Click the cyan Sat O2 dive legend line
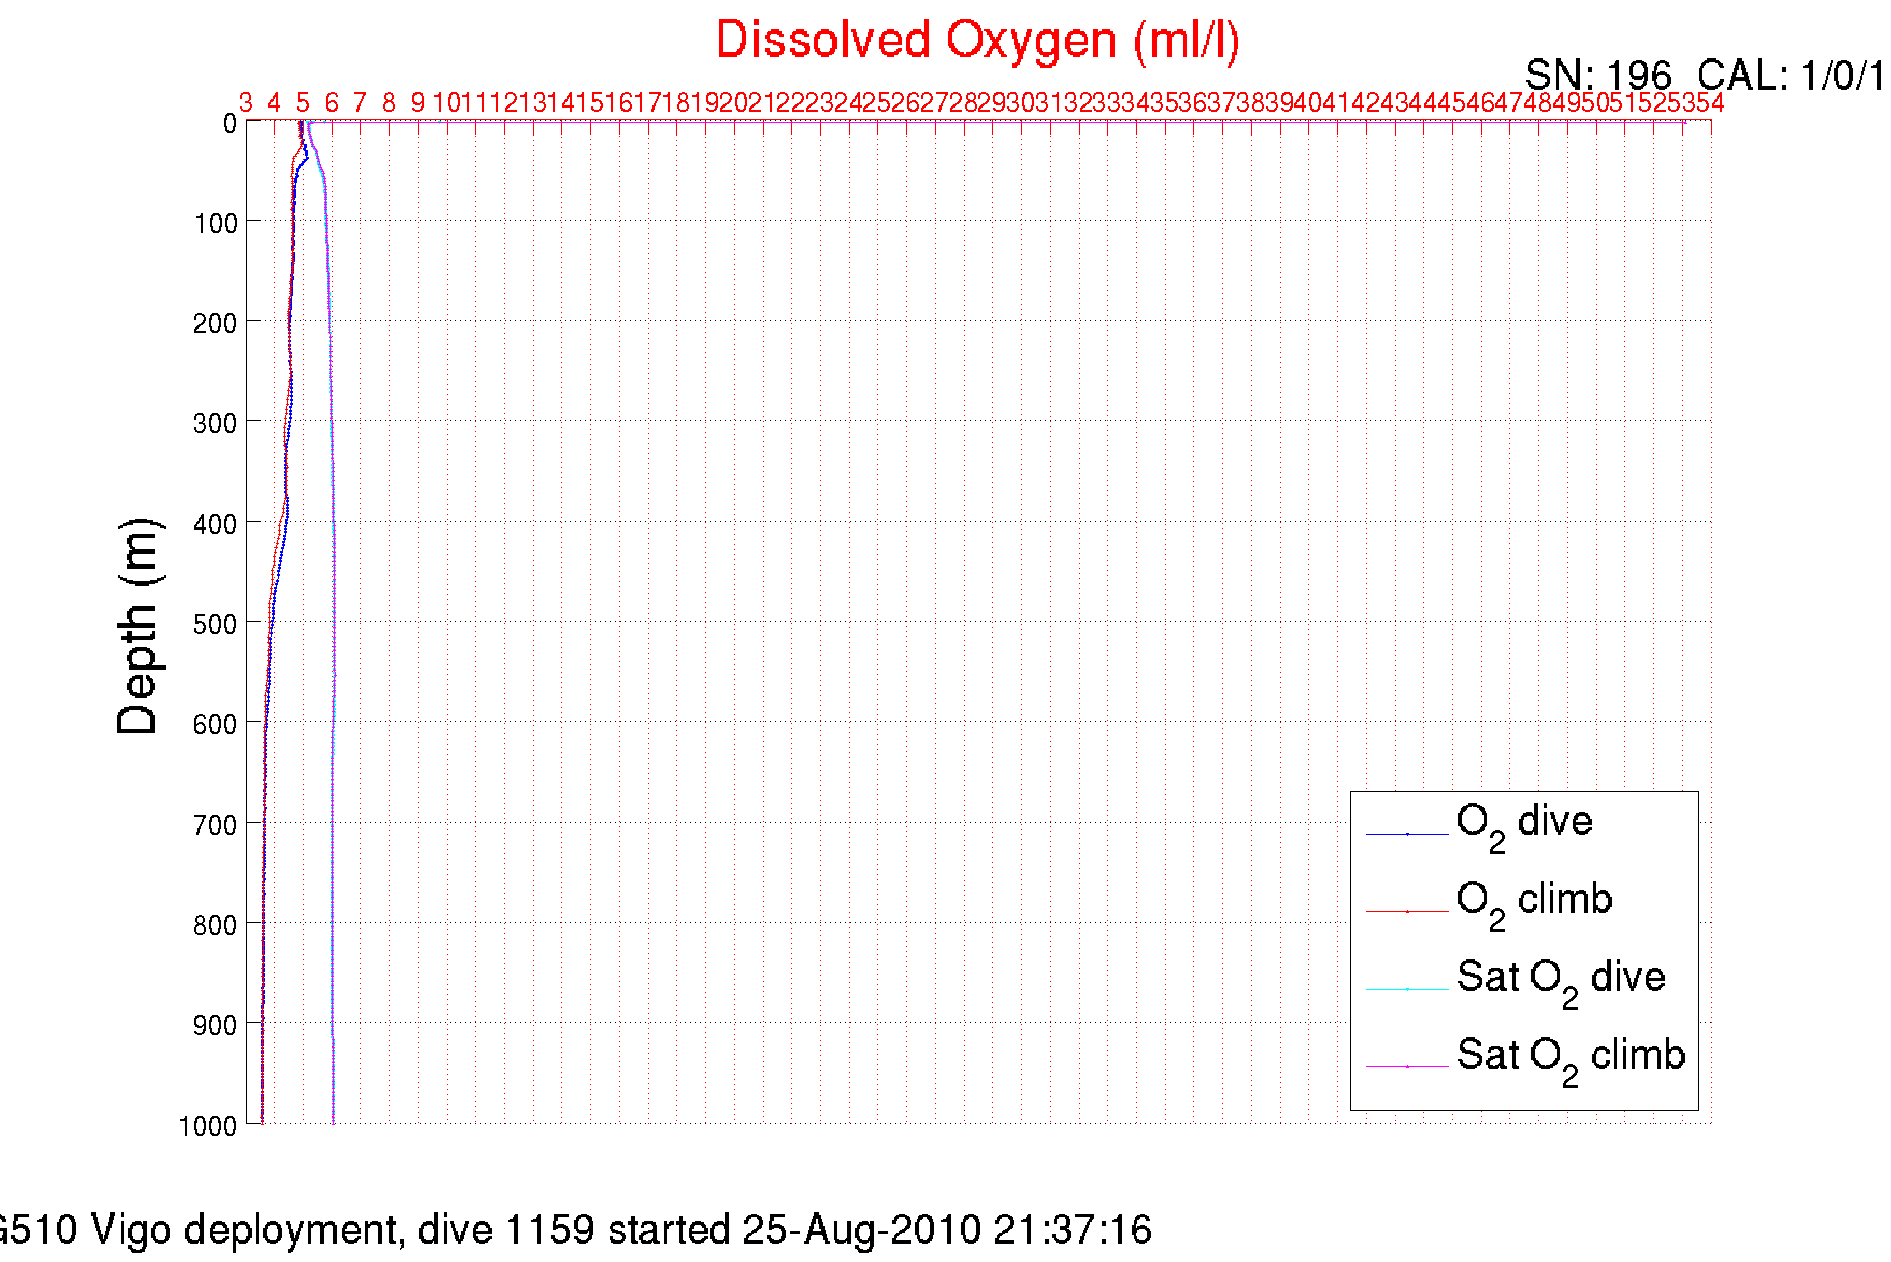1891x1262 pixels. (x=1407, y=990)
